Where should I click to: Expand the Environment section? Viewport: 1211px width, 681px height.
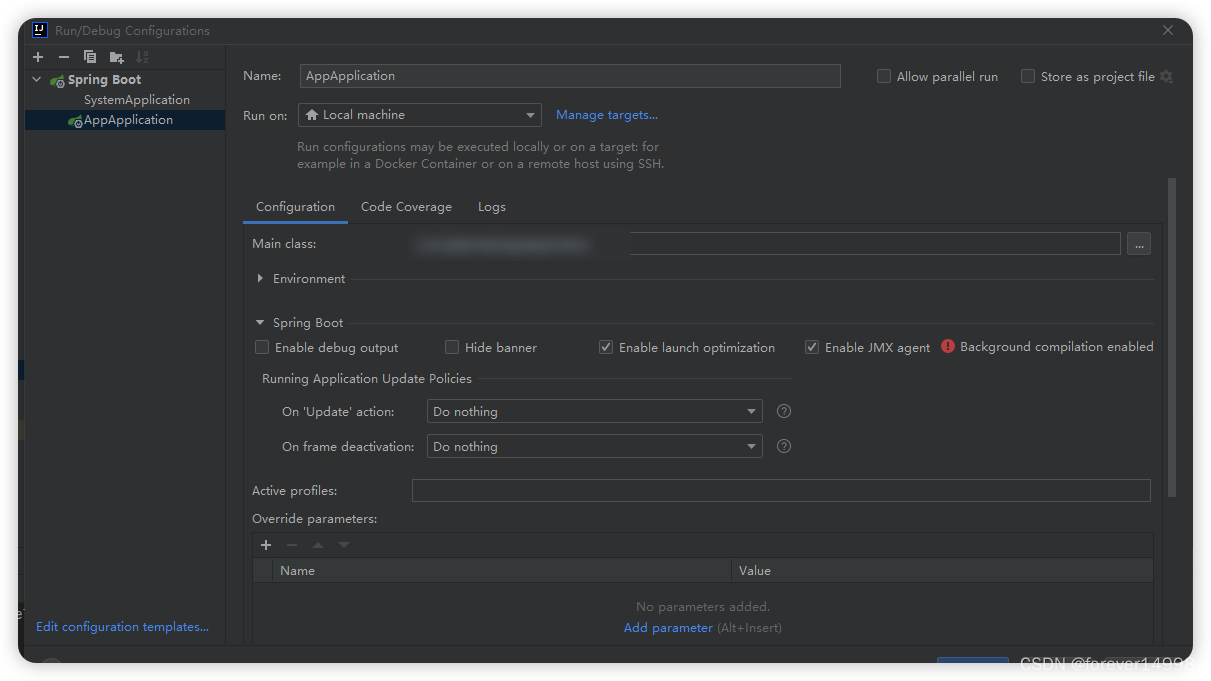[x=260, y=278]
